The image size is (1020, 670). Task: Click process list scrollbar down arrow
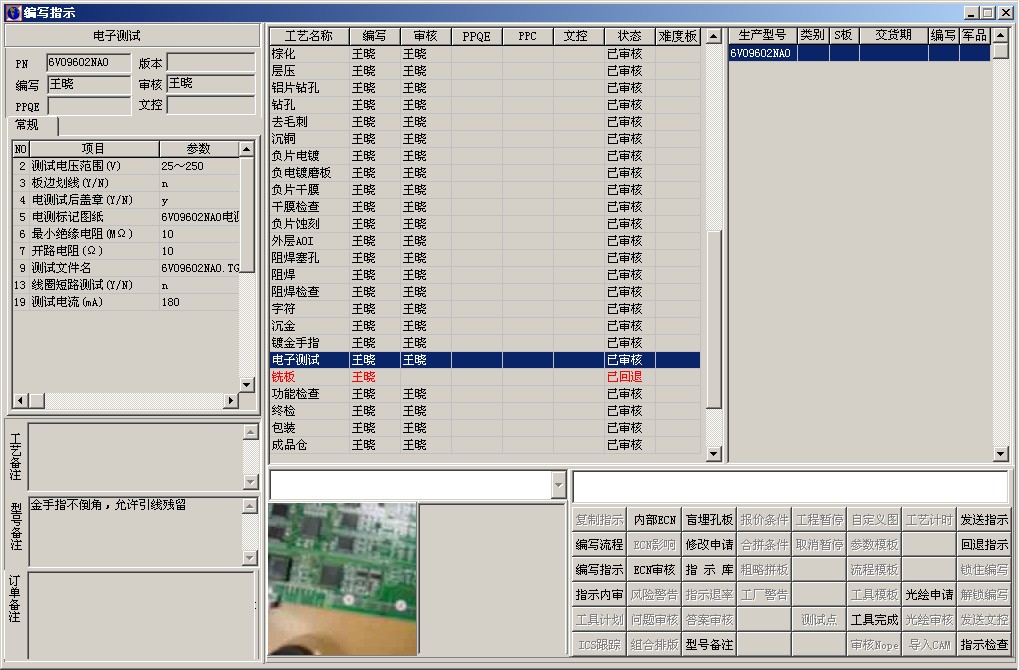tap(714, 454)
